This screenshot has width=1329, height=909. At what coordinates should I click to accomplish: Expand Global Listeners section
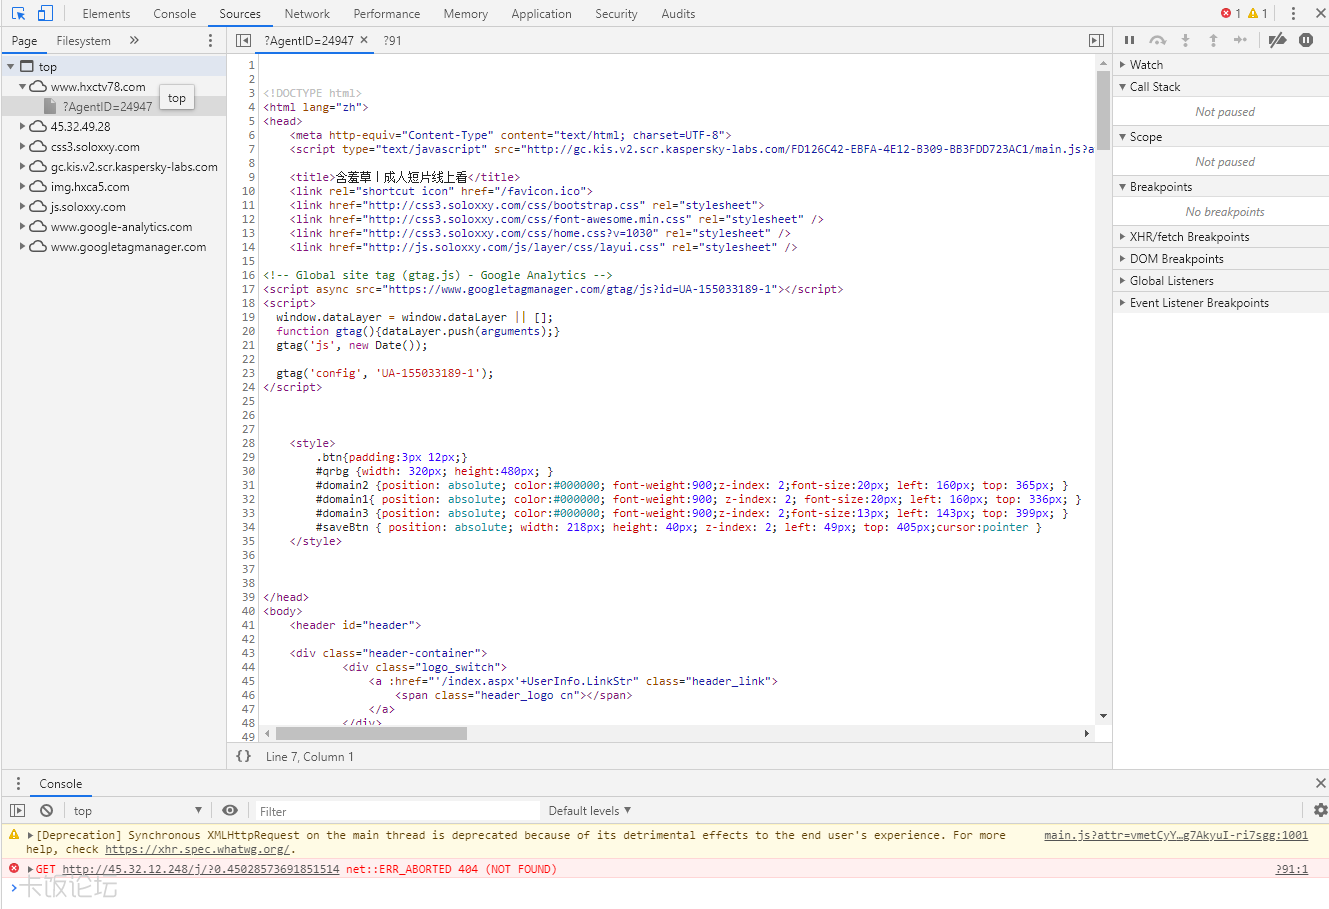[1221, 280]
